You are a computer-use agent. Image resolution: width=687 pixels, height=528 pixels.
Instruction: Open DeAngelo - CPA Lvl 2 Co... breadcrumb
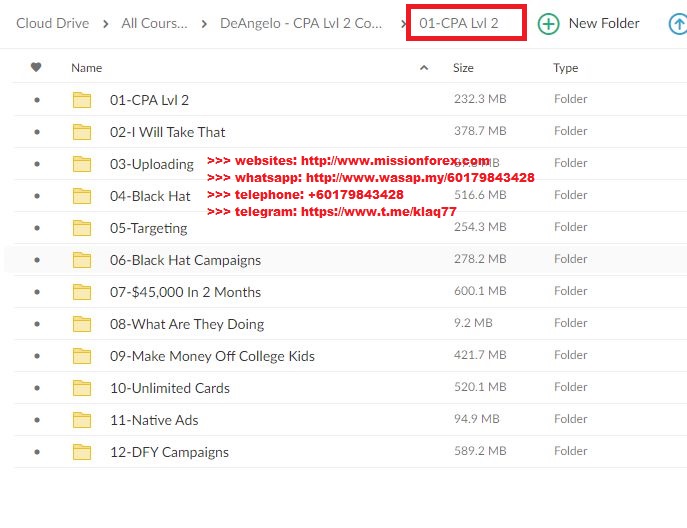301,23
